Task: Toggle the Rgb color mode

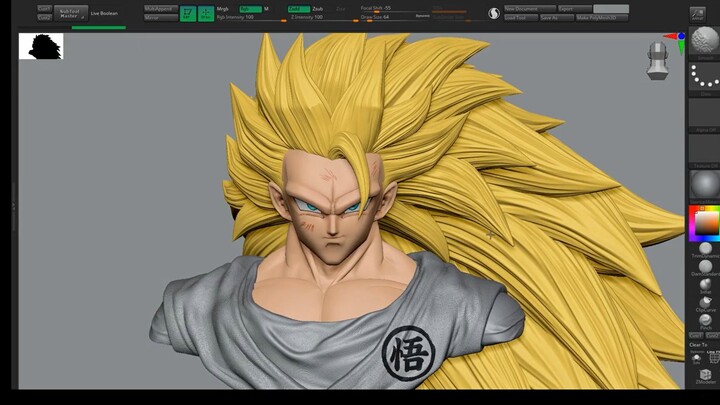Action: [250, 9]
